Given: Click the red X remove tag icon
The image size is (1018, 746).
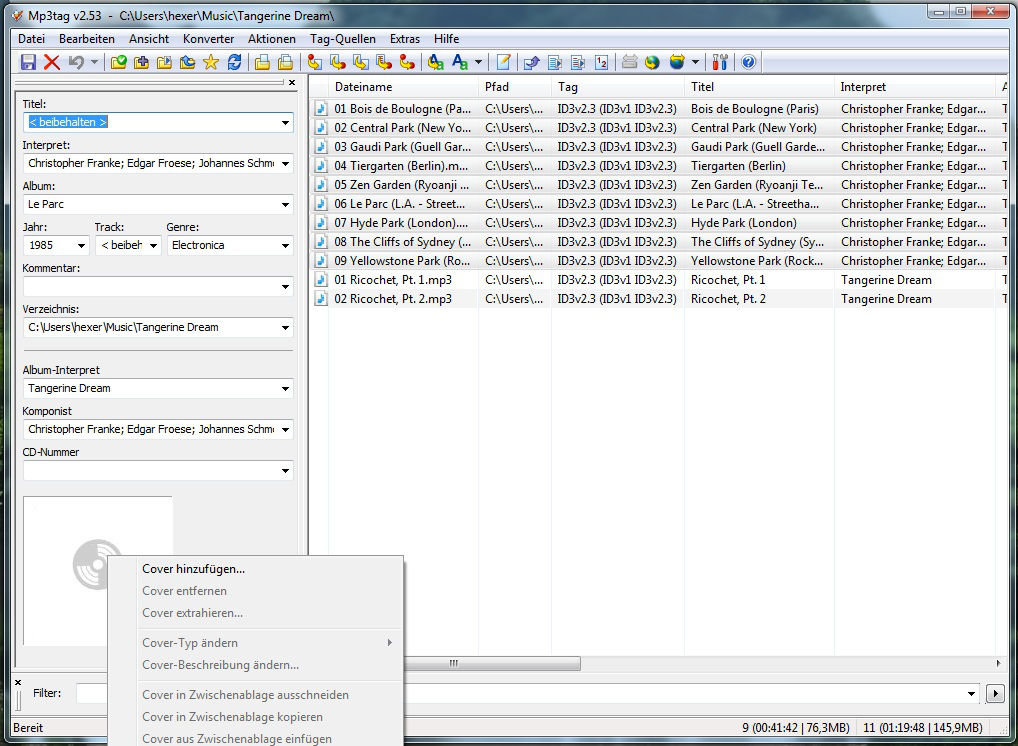Looking at the screenshot, I should [x=52, y=62].
